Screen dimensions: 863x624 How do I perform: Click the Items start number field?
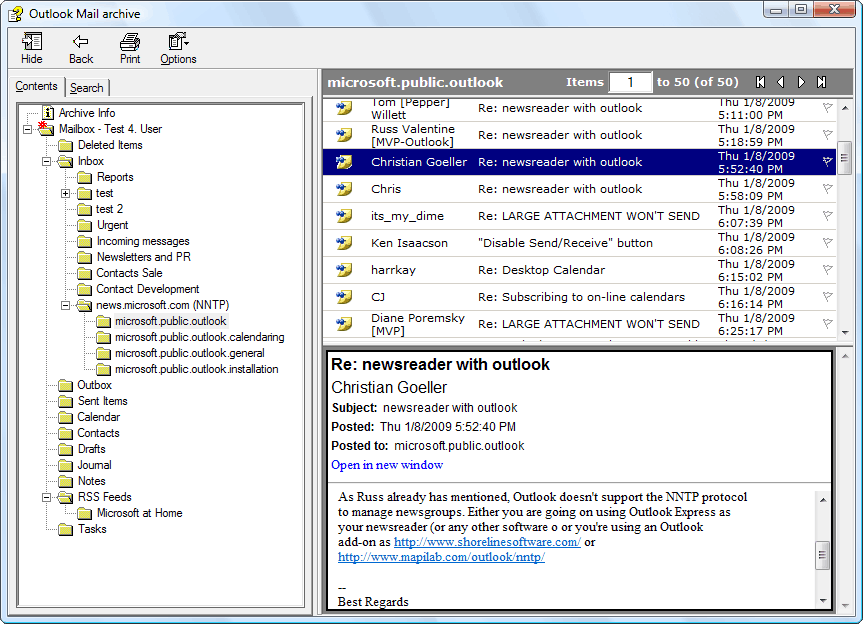pyautogui.click(x=630, y=82)
